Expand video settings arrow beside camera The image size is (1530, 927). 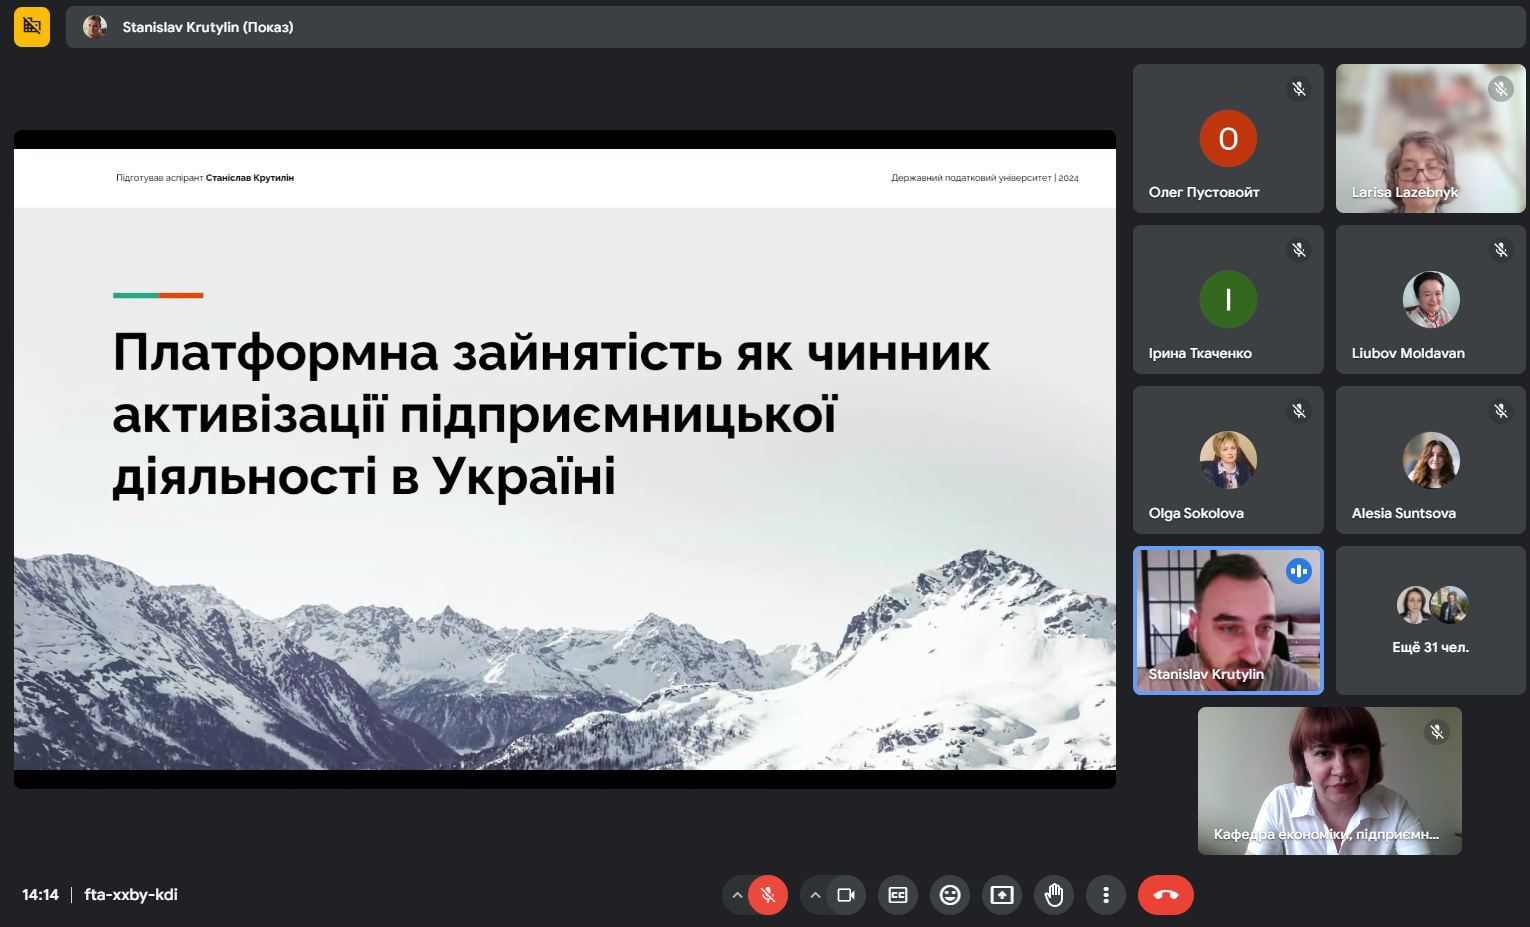pyautogui.click(x=815, y=895)
